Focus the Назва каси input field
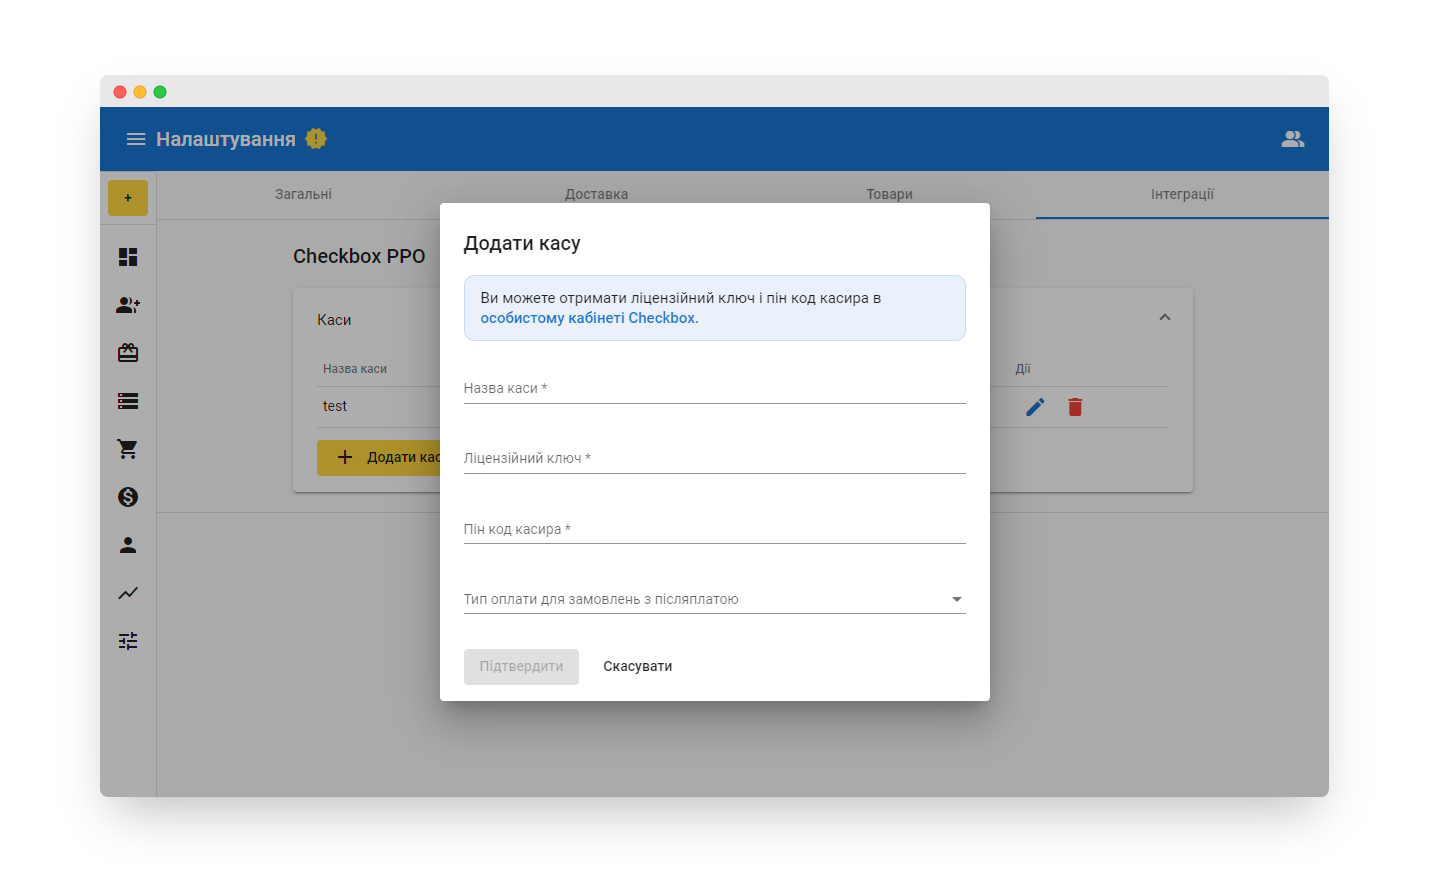 point(714,389)
